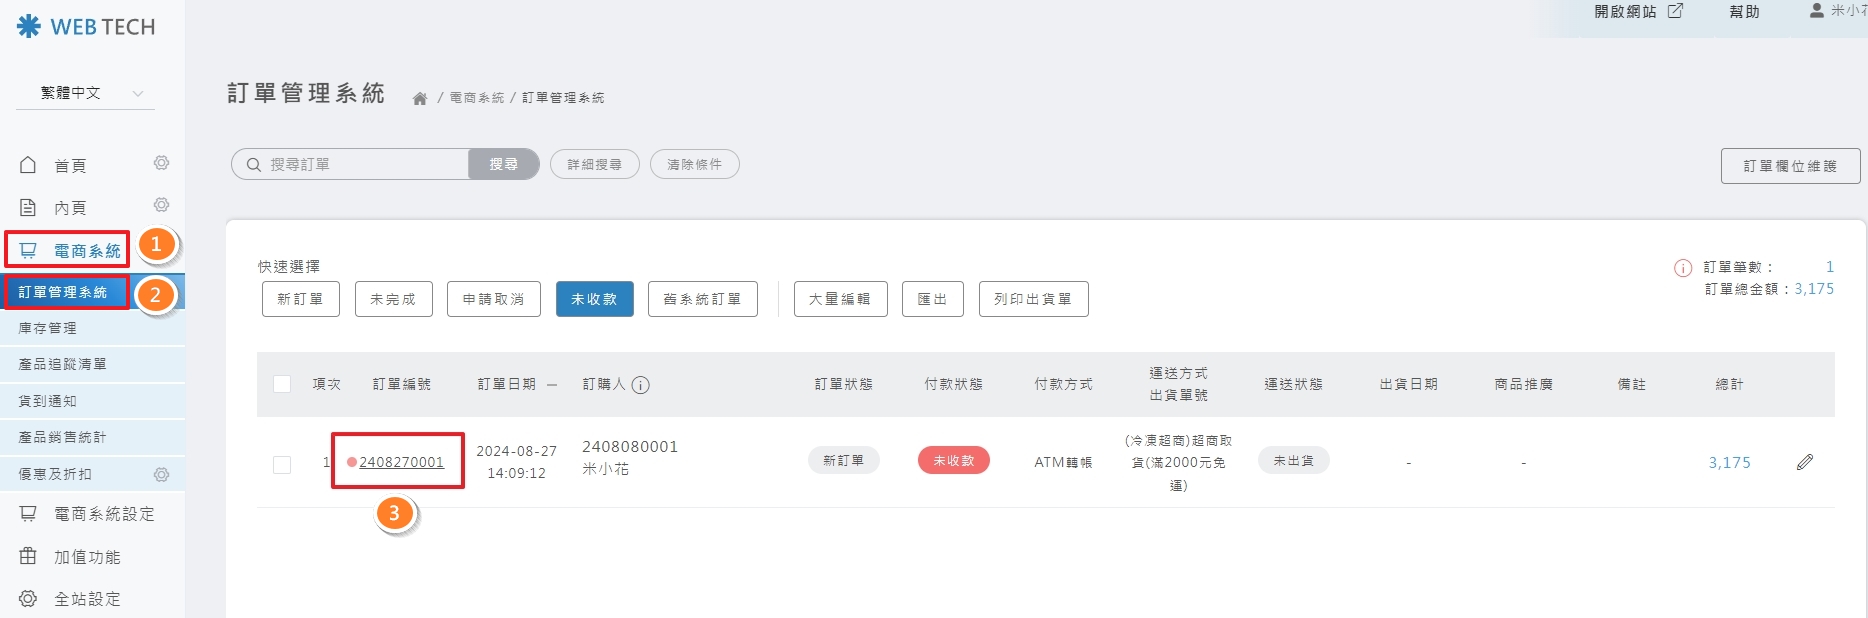The image size is (1868, 618).
Task: Open order number 2408270001 link
Action: pyautogui.click(x=401, y=462)
